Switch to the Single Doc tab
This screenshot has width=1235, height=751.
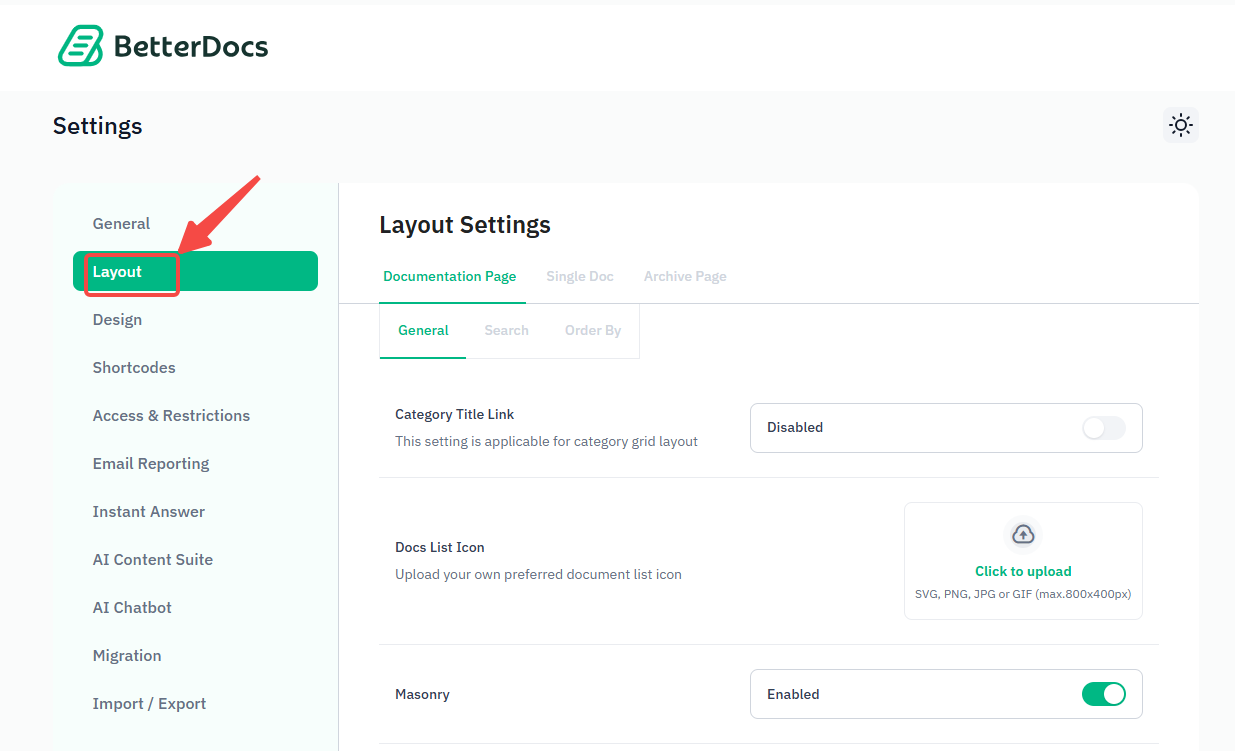pos(579,276)
